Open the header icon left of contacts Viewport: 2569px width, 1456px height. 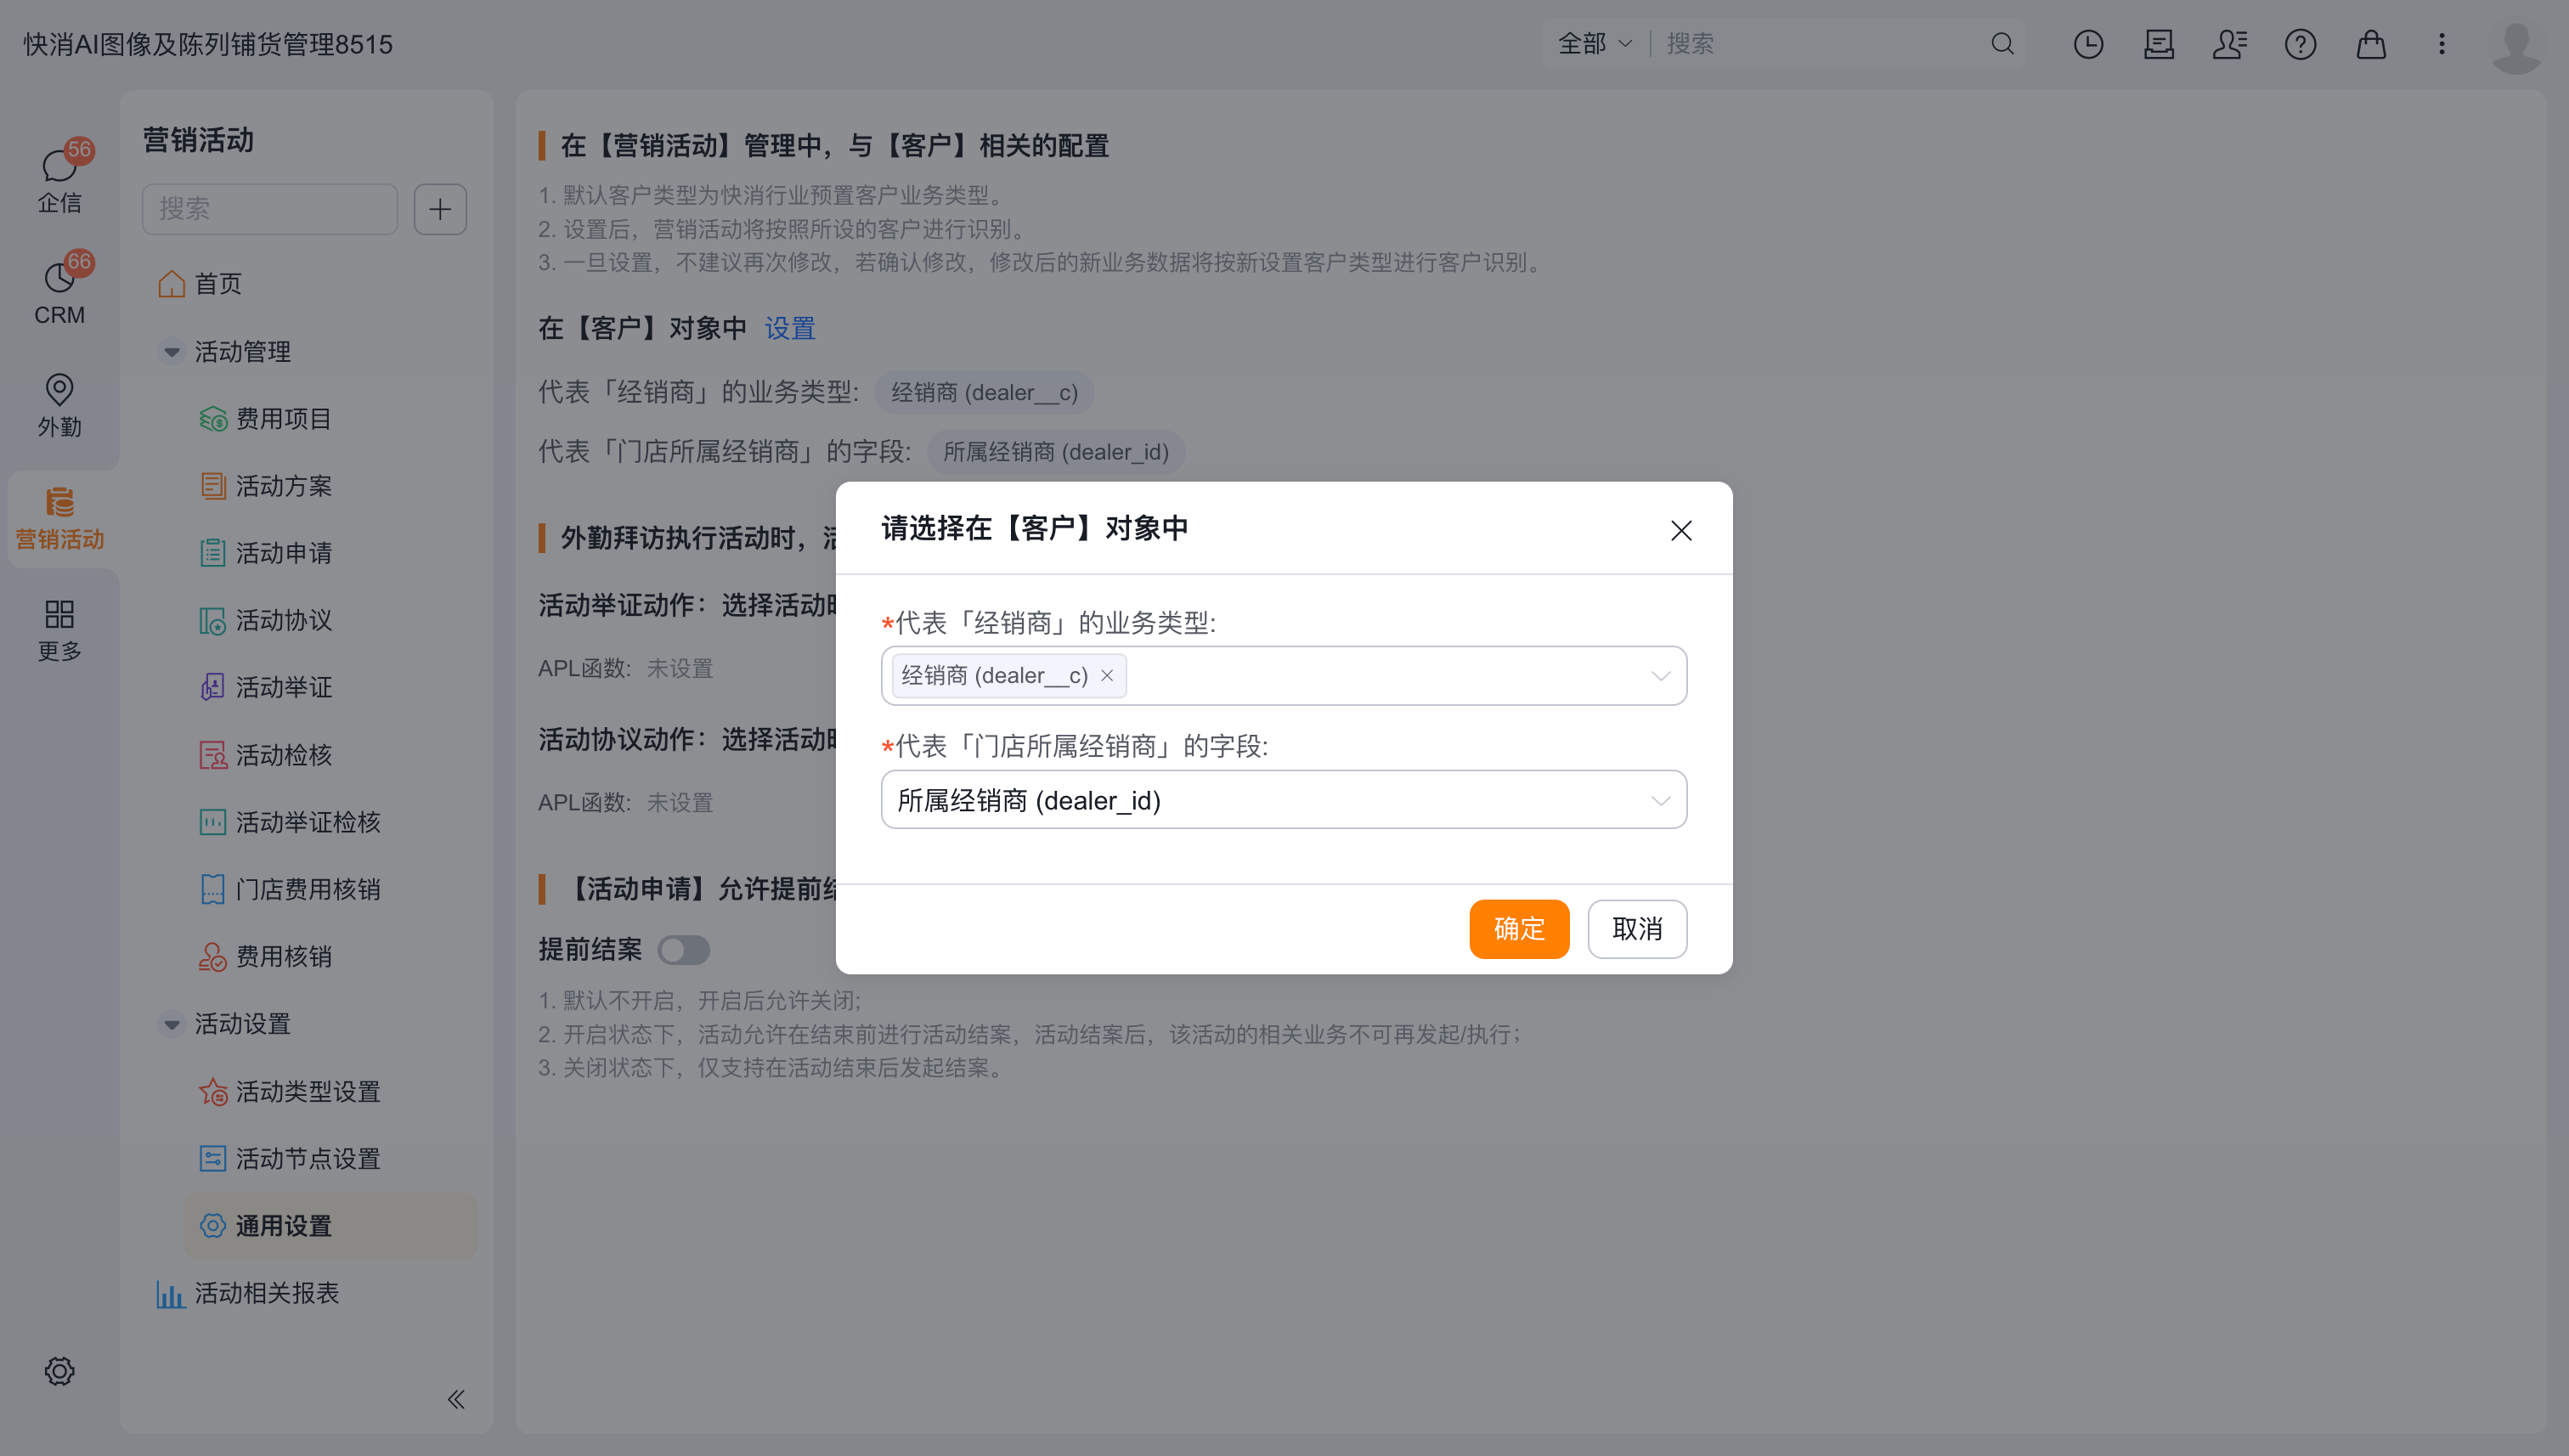pyautogui.click(x=2159, y=44)
